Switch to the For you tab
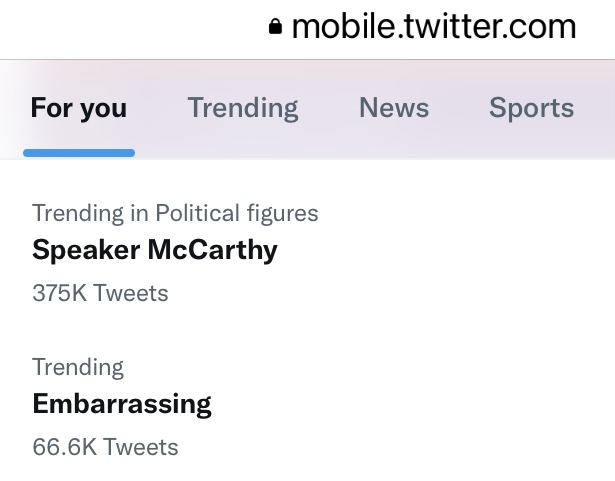Image resolution: width=615 pixels, height=481 pixels. coord(79,108)
